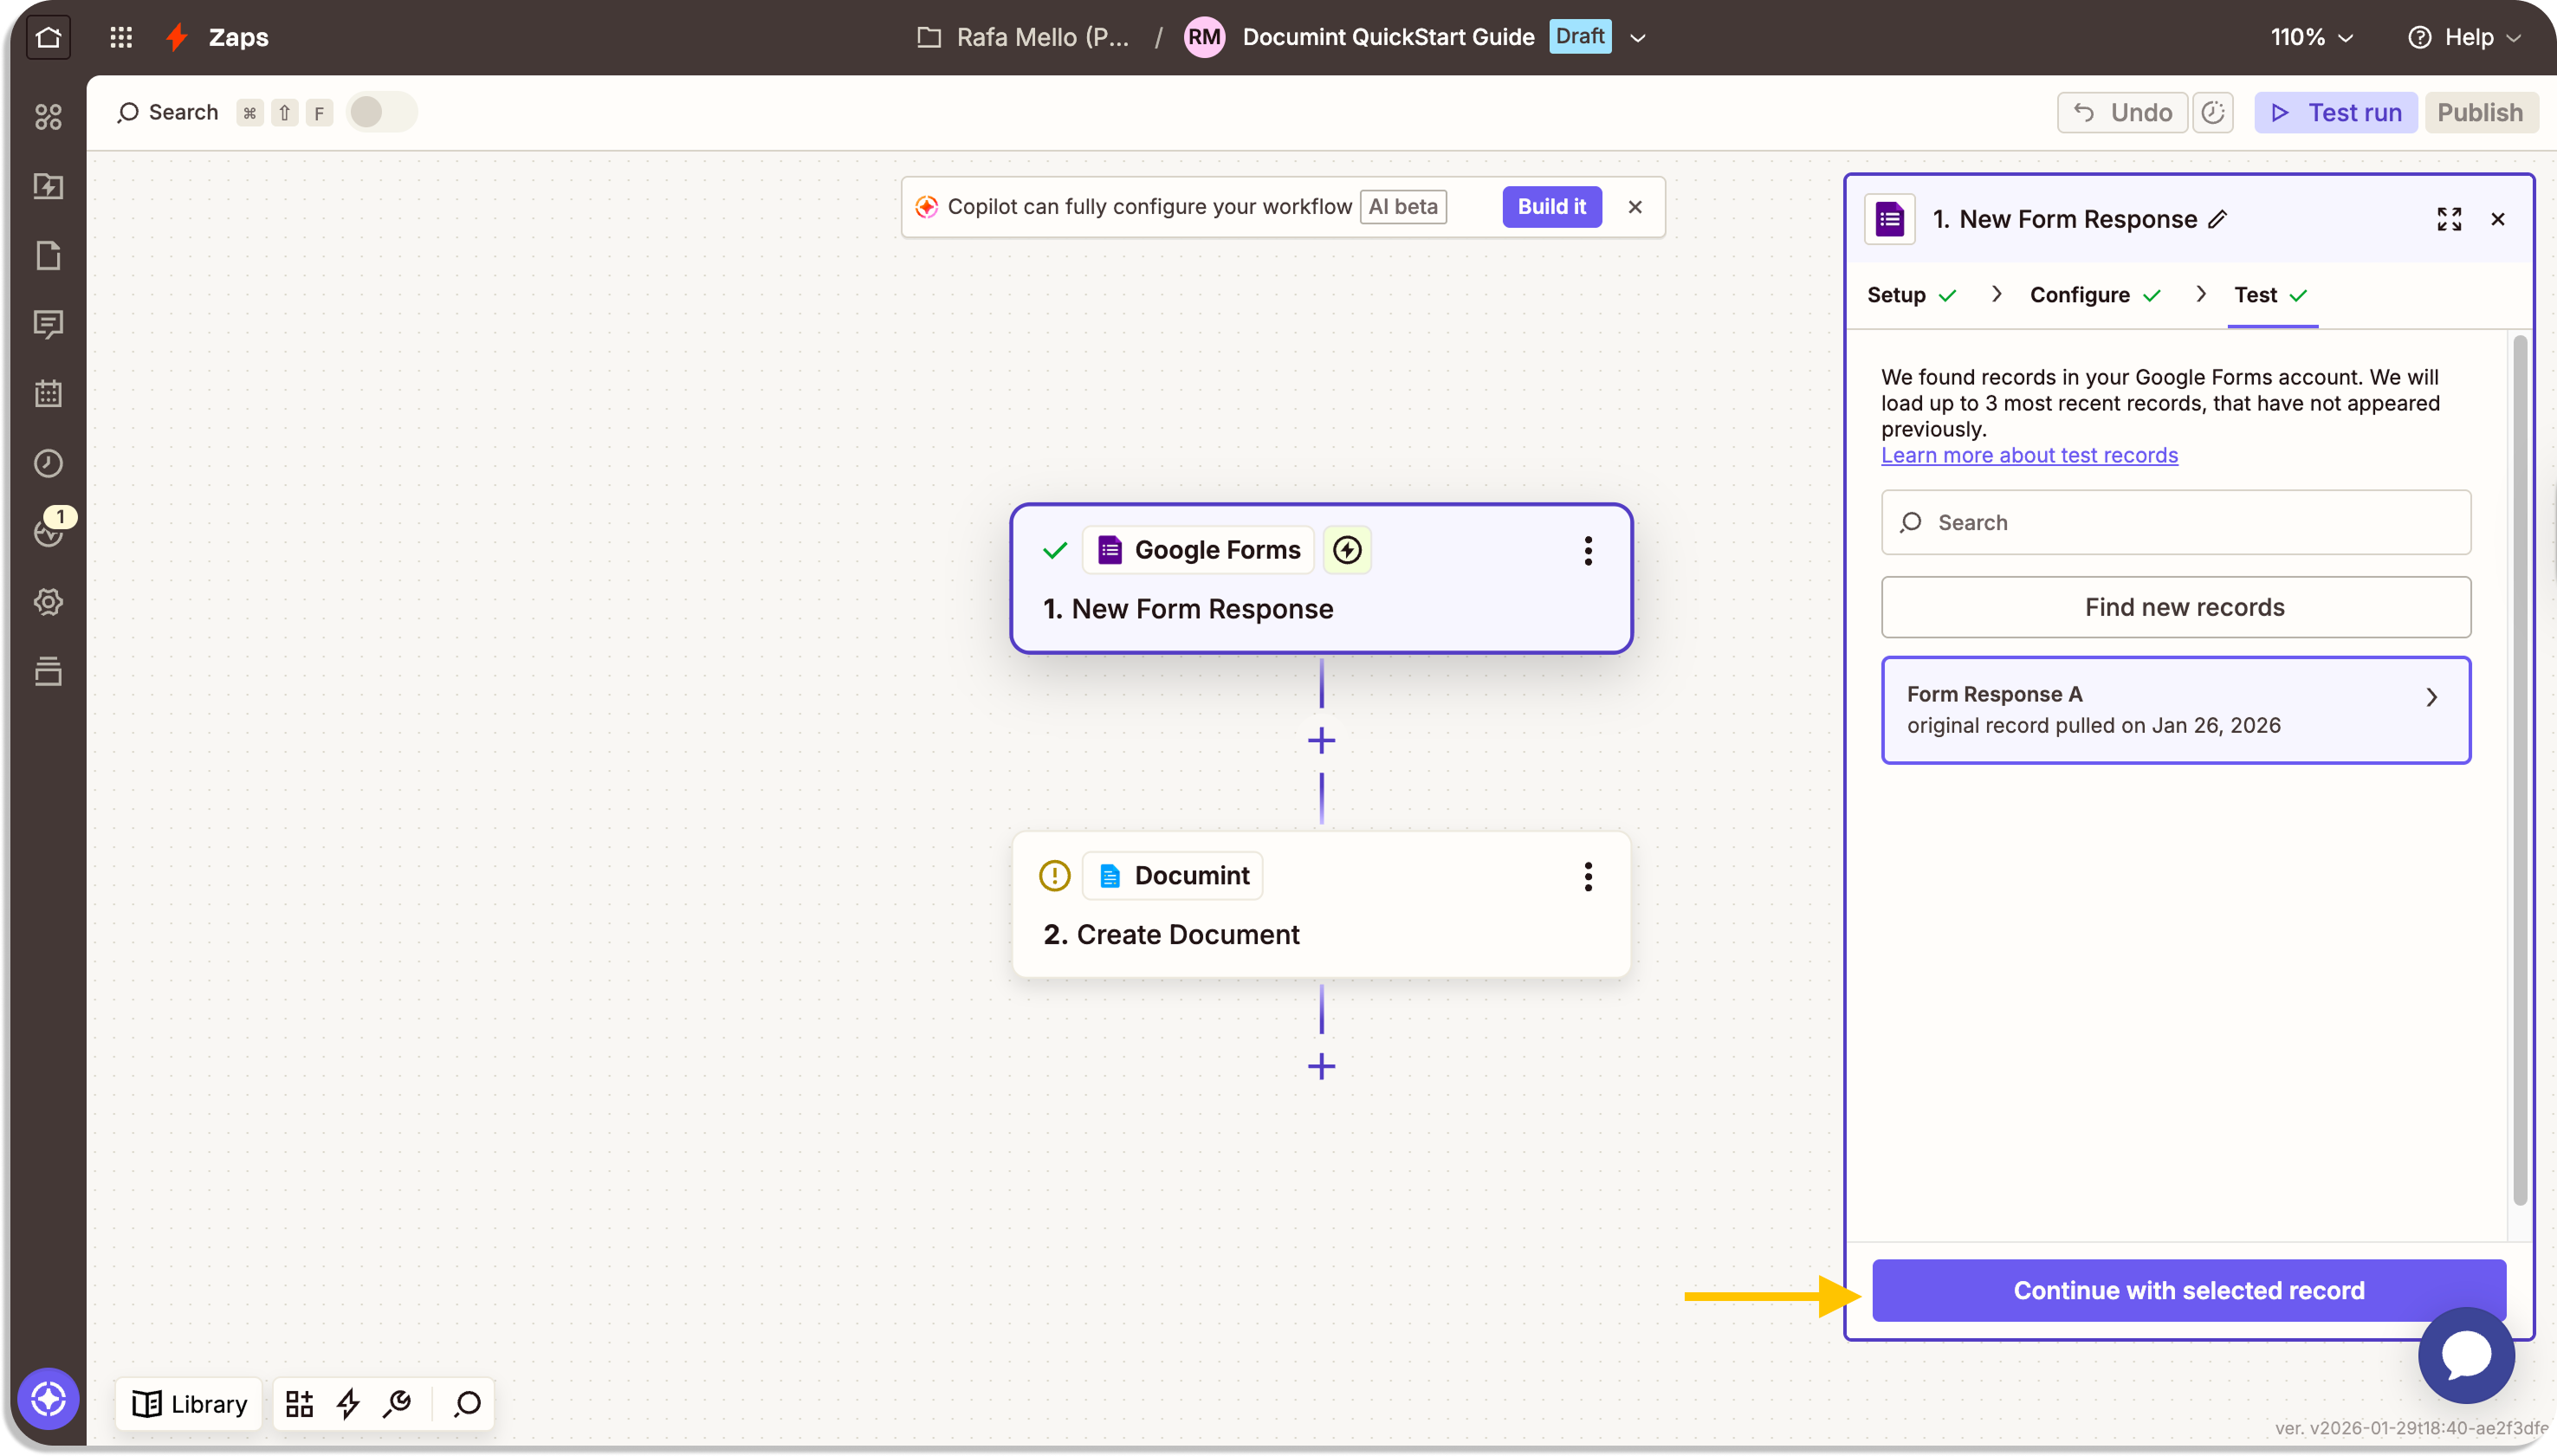
Task: Expand the step panel to fullscreen
Action: [2449, 219]
